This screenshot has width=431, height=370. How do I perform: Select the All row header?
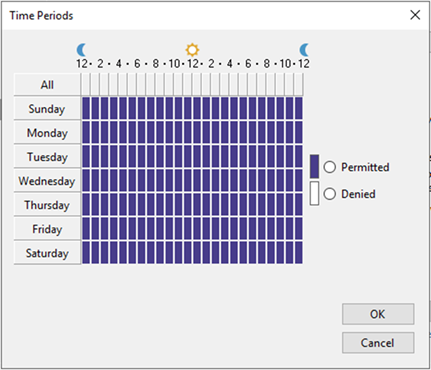point(47,85)
